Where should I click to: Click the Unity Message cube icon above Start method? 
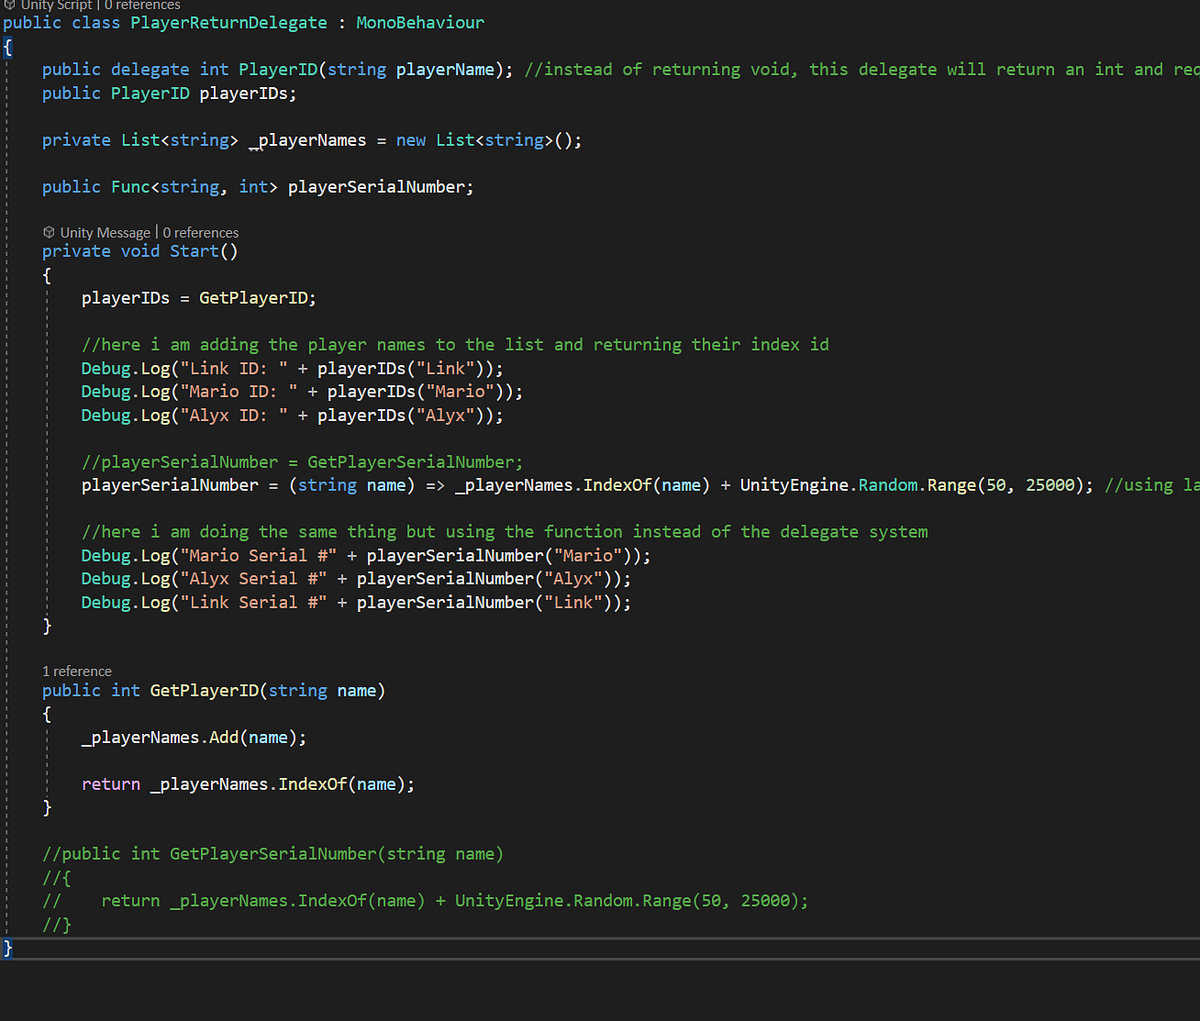(x=48, y=232)
